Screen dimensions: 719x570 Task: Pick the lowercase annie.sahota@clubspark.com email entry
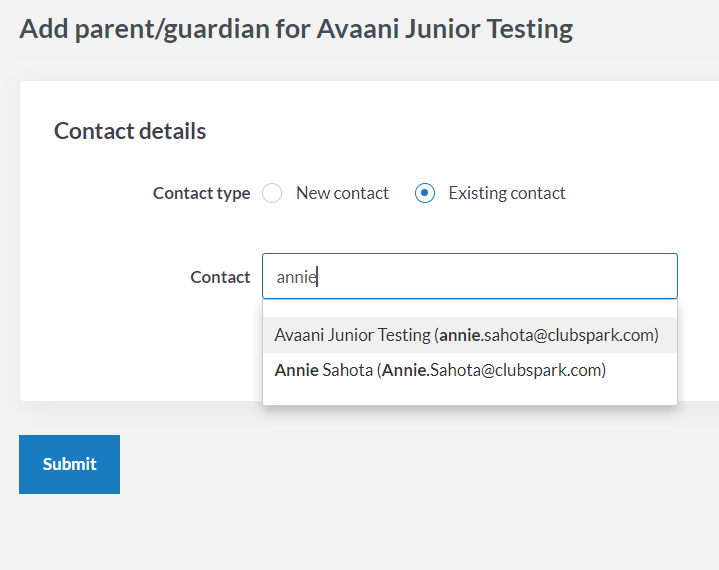(x=548, y=335)
